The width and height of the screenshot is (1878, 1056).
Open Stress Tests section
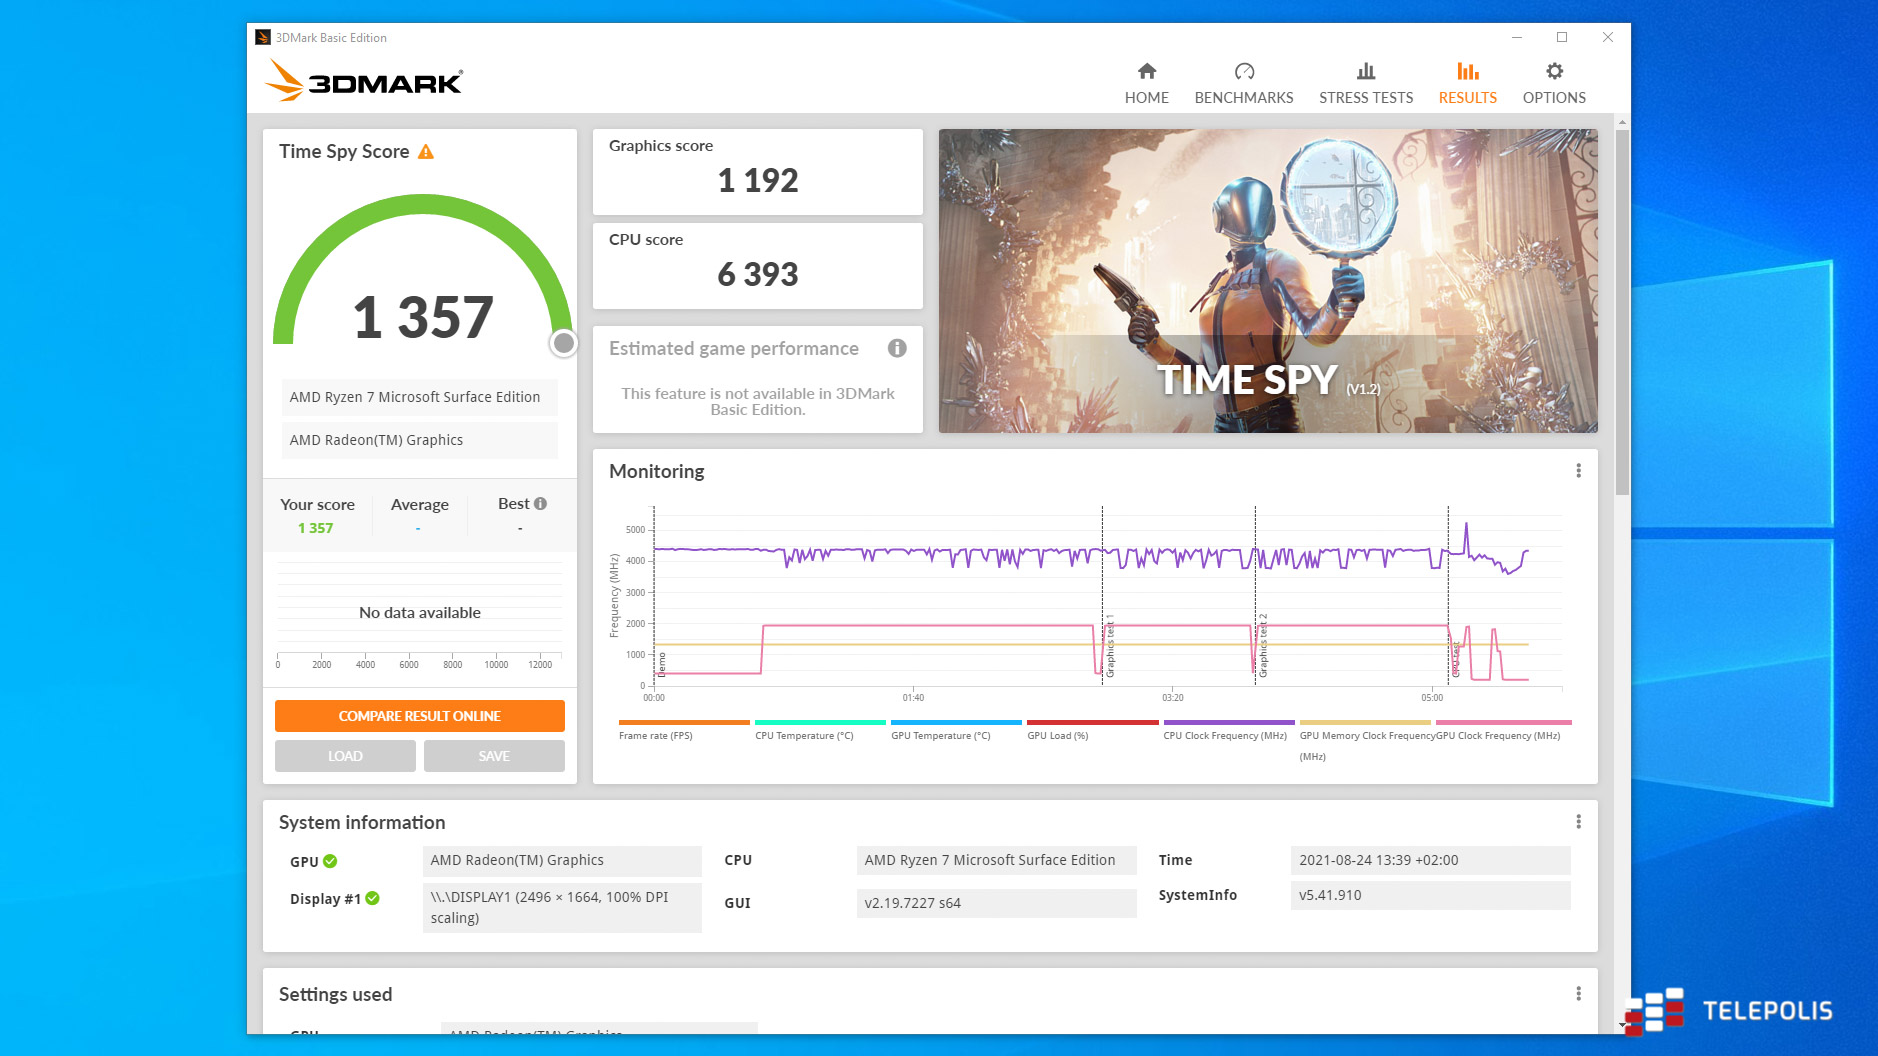(1365, 84)
